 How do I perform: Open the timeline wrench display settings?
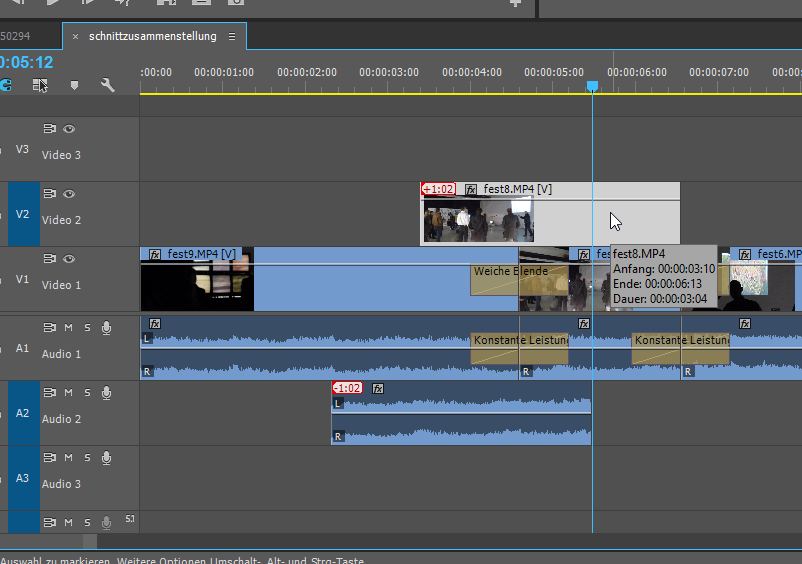point(107,85)
